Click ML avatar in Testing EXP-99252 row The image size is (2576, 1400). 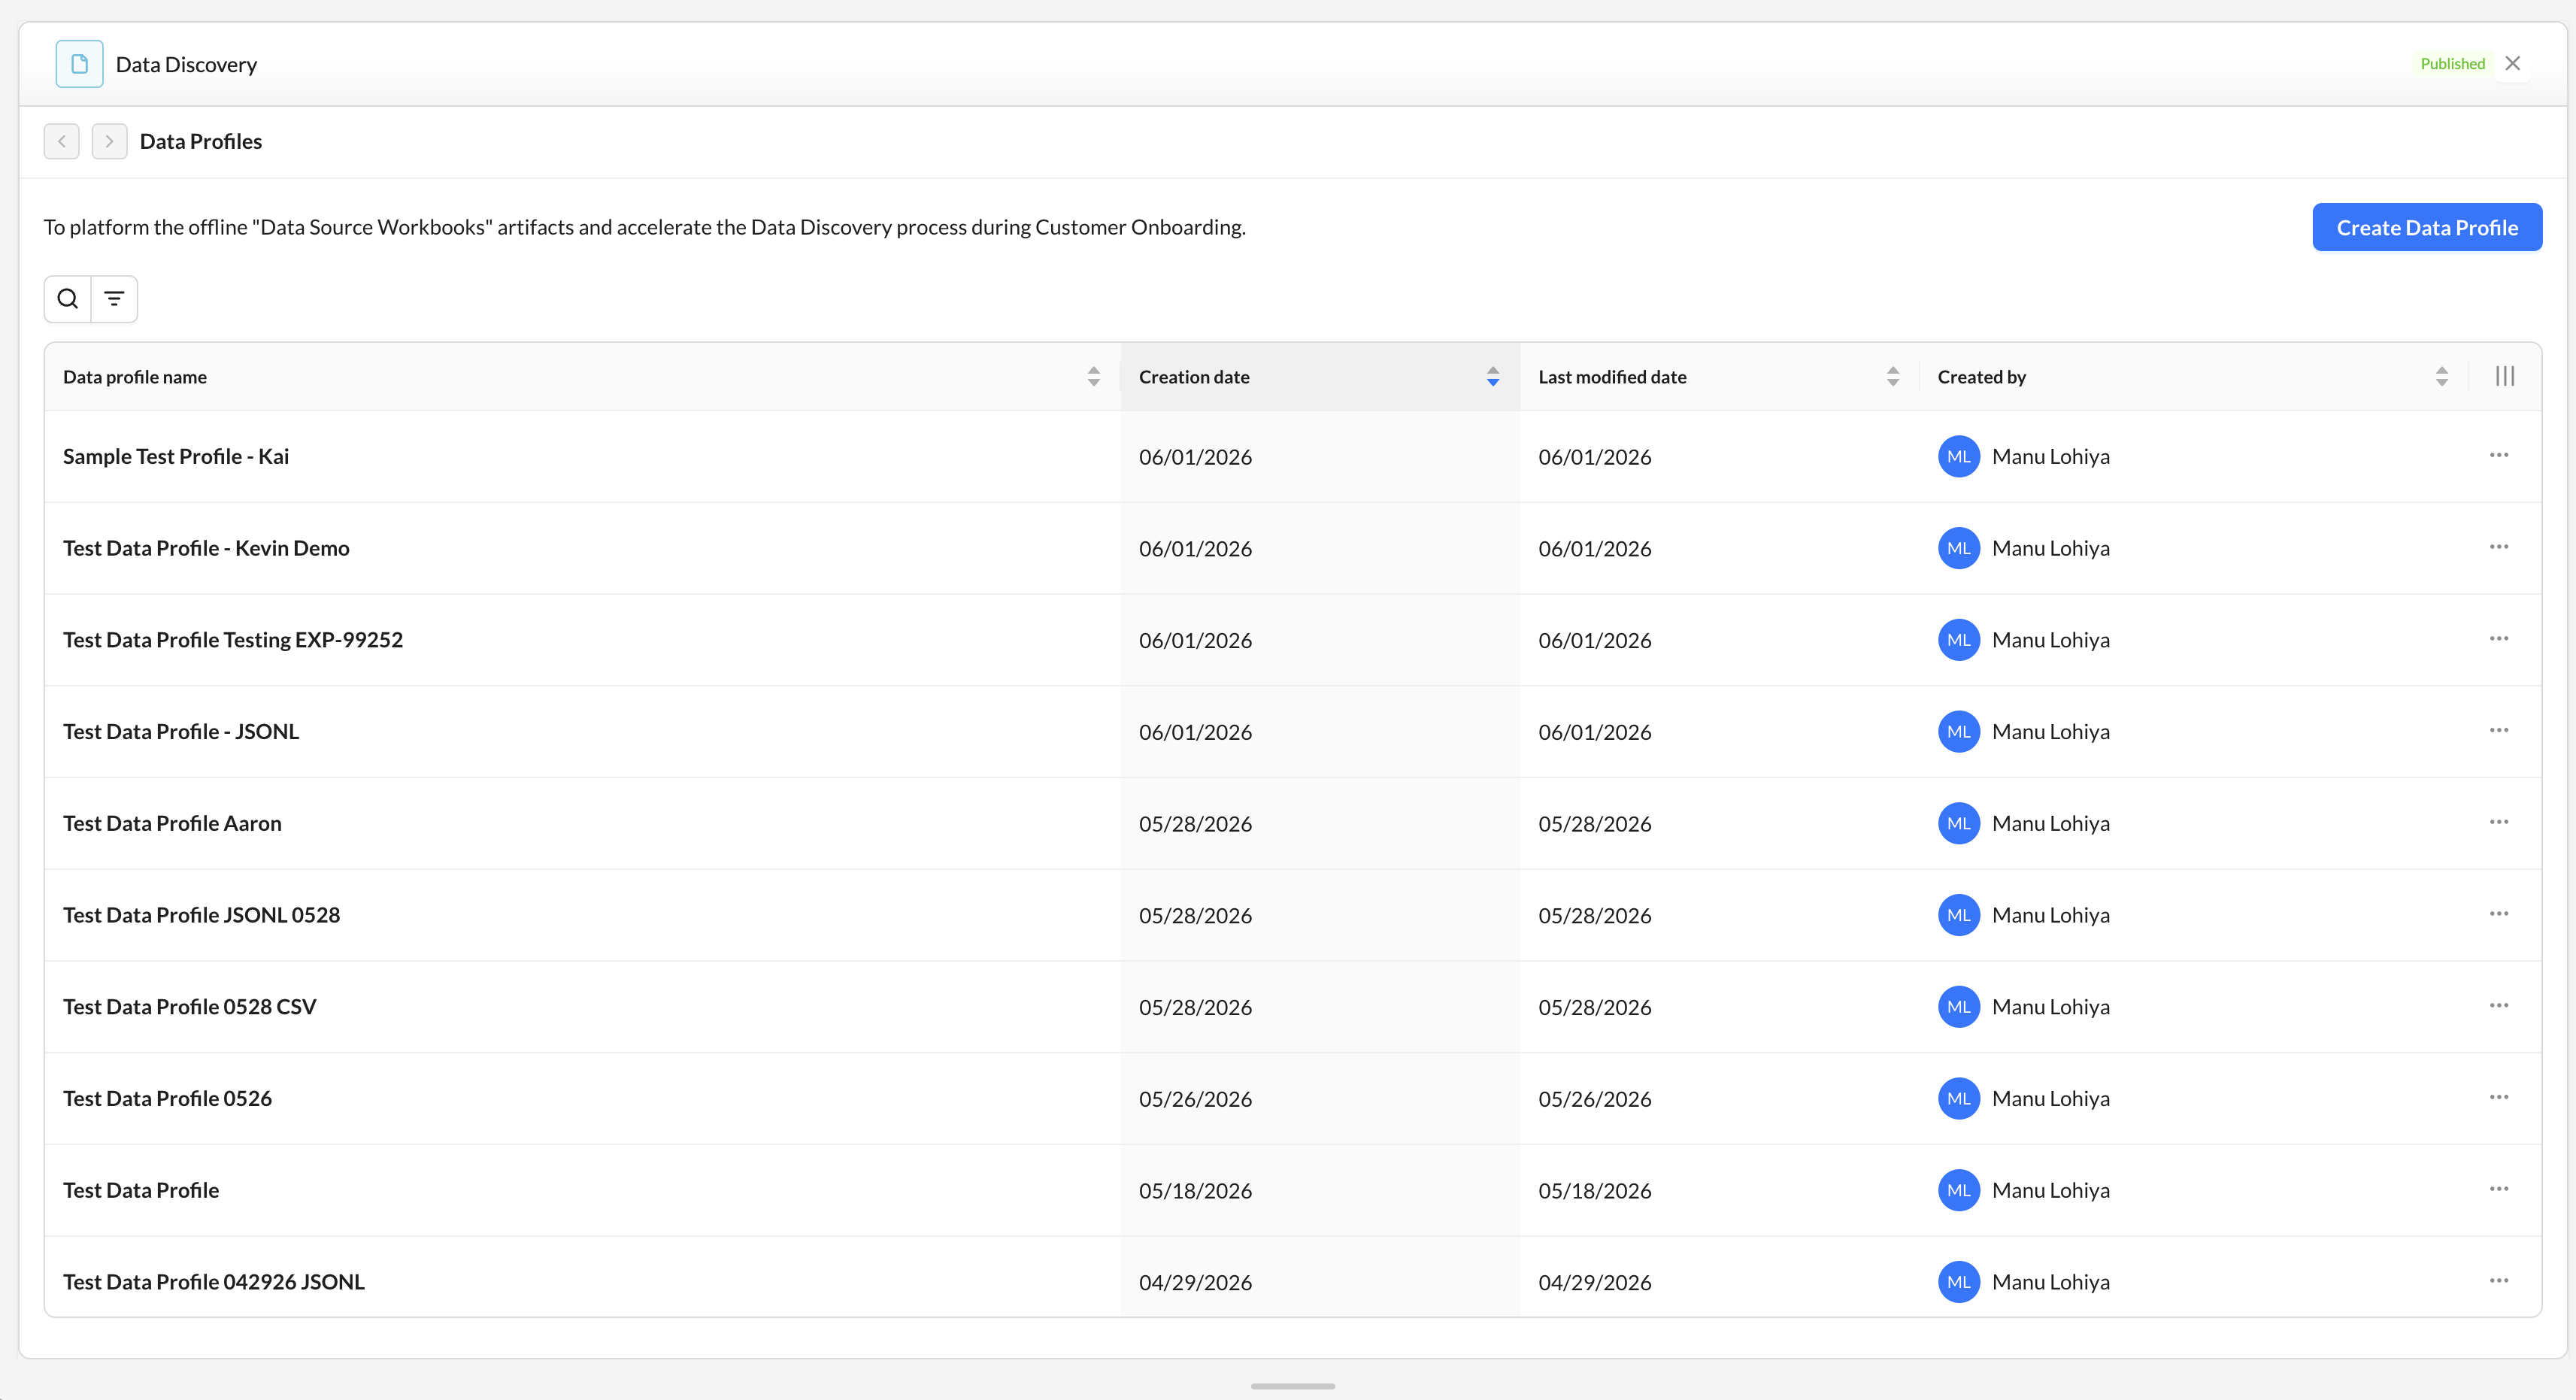coord(1959,640)
